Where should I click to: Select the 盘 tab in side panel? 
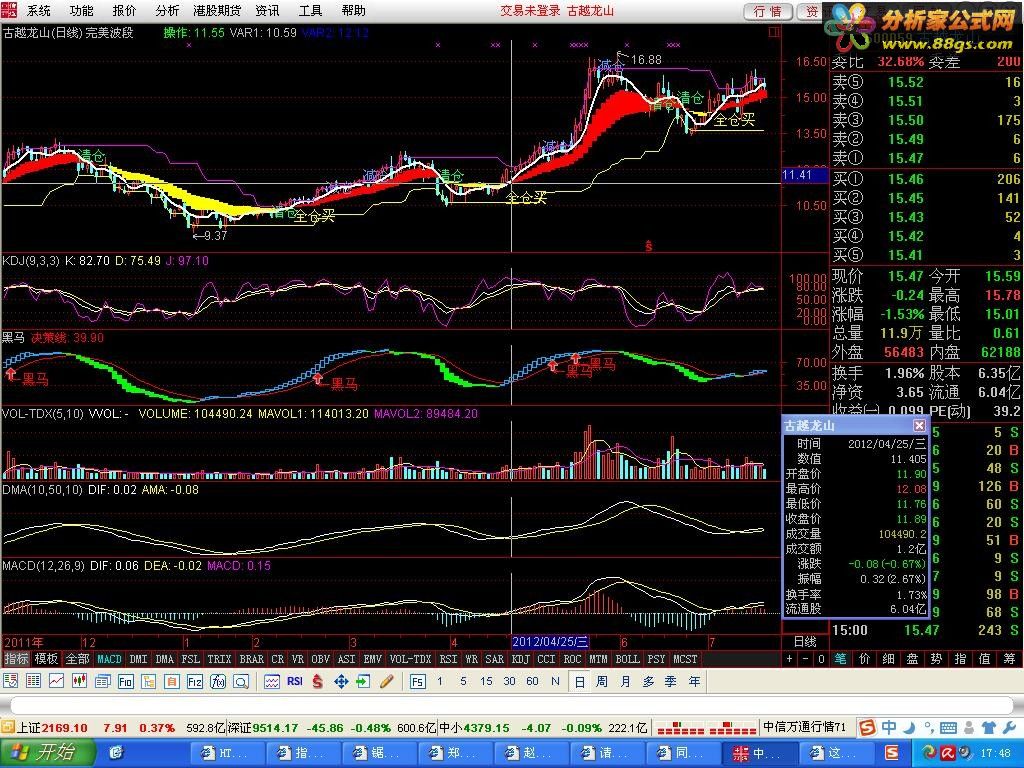coord(912,659)
